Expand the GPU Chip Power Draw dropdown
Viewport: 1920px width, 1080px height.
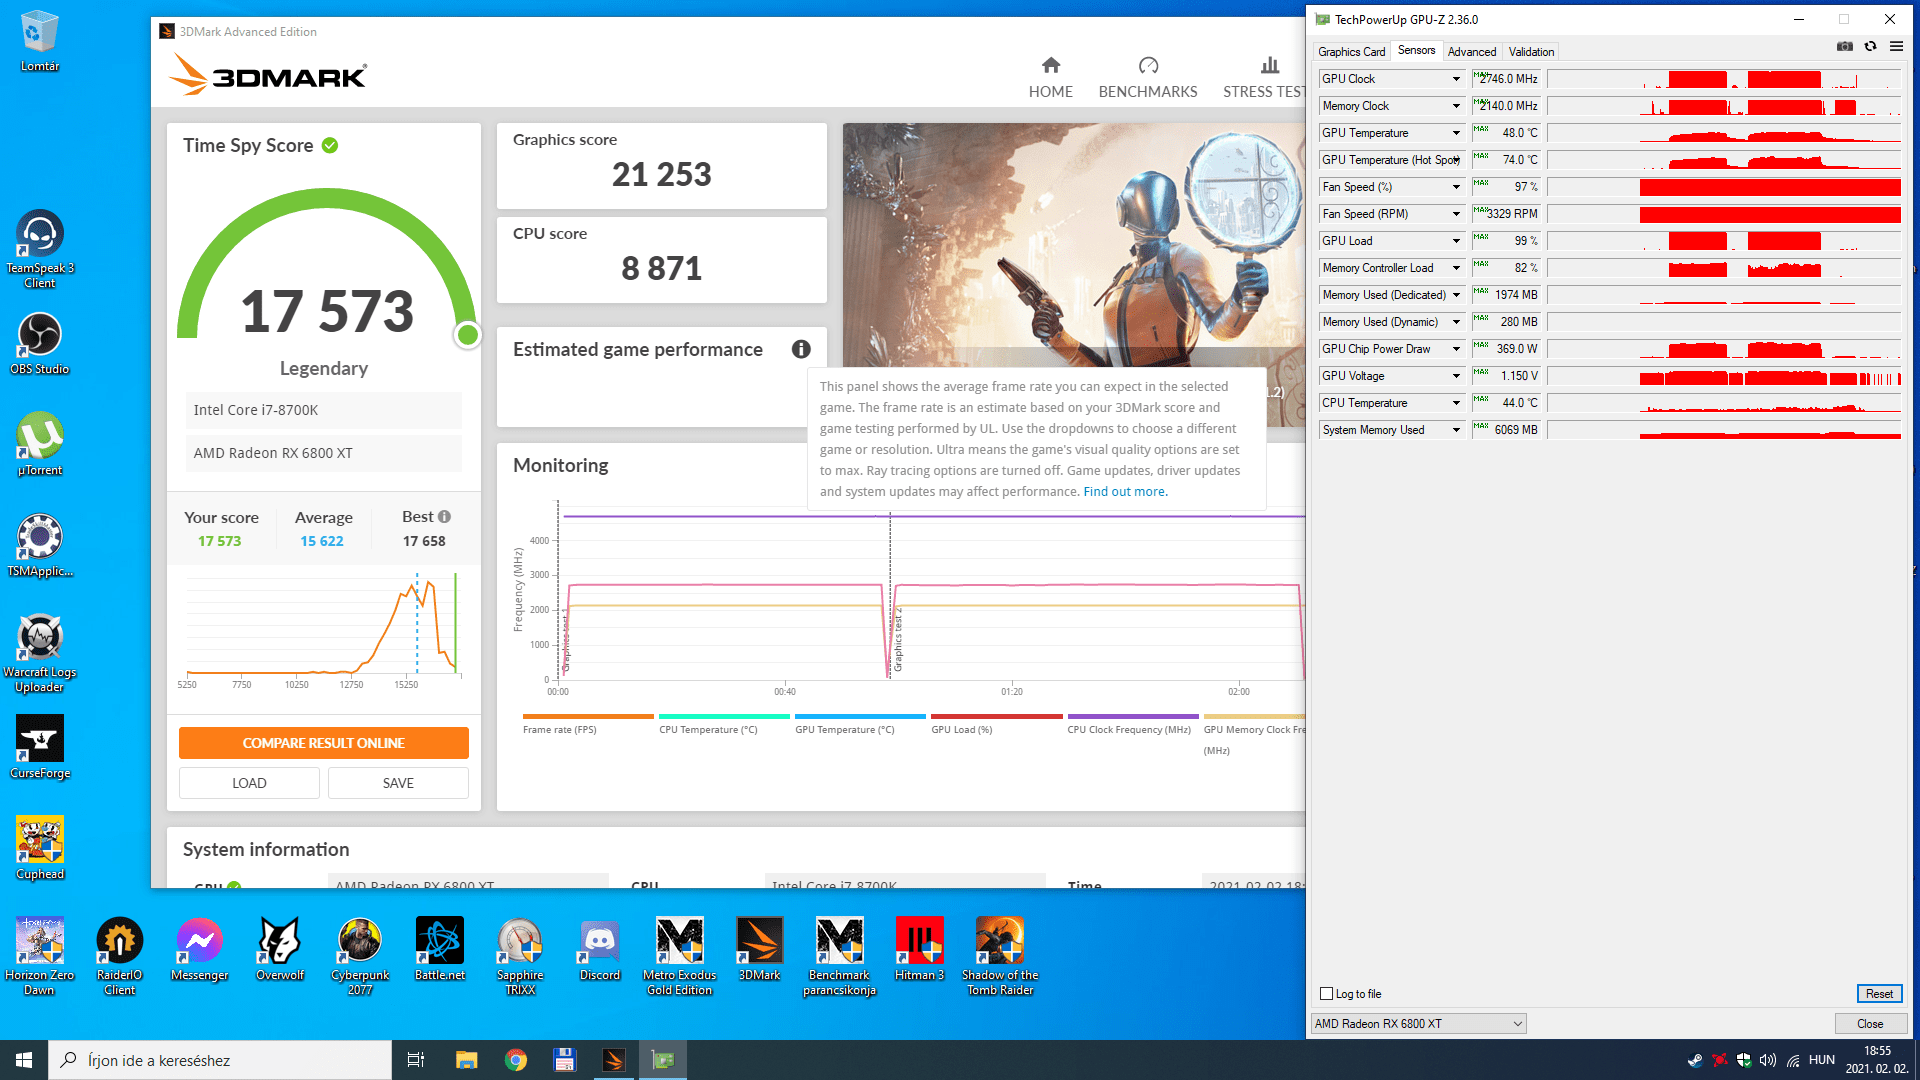pos(1456,349)
